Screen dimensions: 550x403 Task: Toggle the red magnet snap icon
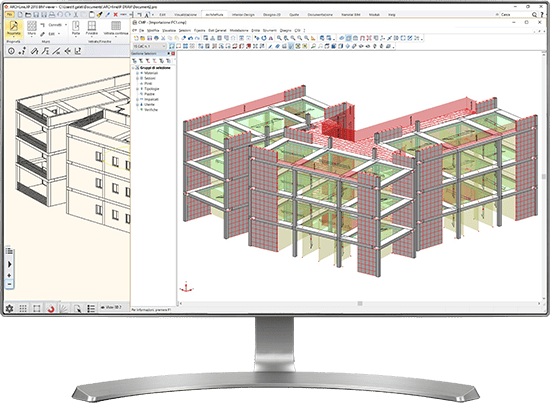coord(51,309)
